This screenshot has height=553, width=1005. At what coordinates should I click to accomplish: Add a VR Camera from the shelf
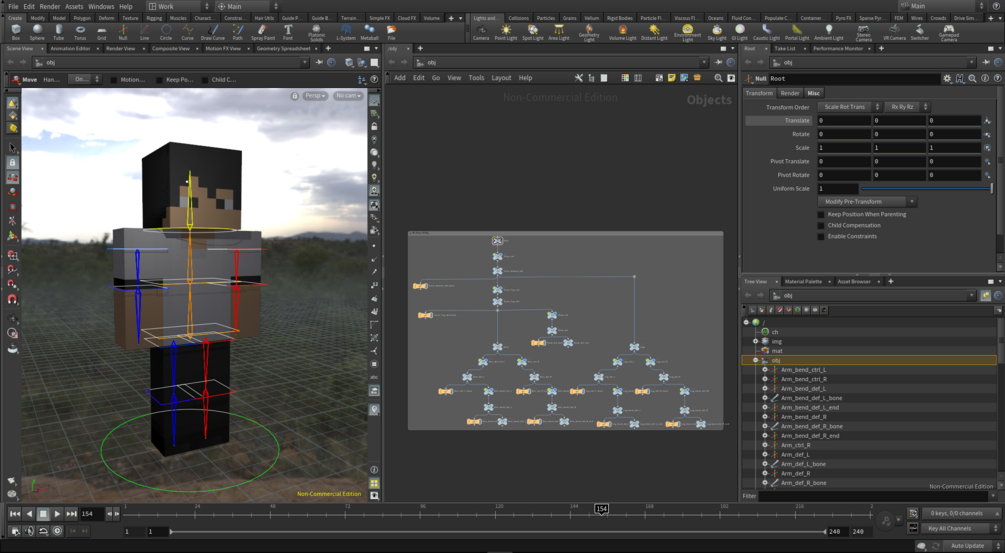[894, 32]
